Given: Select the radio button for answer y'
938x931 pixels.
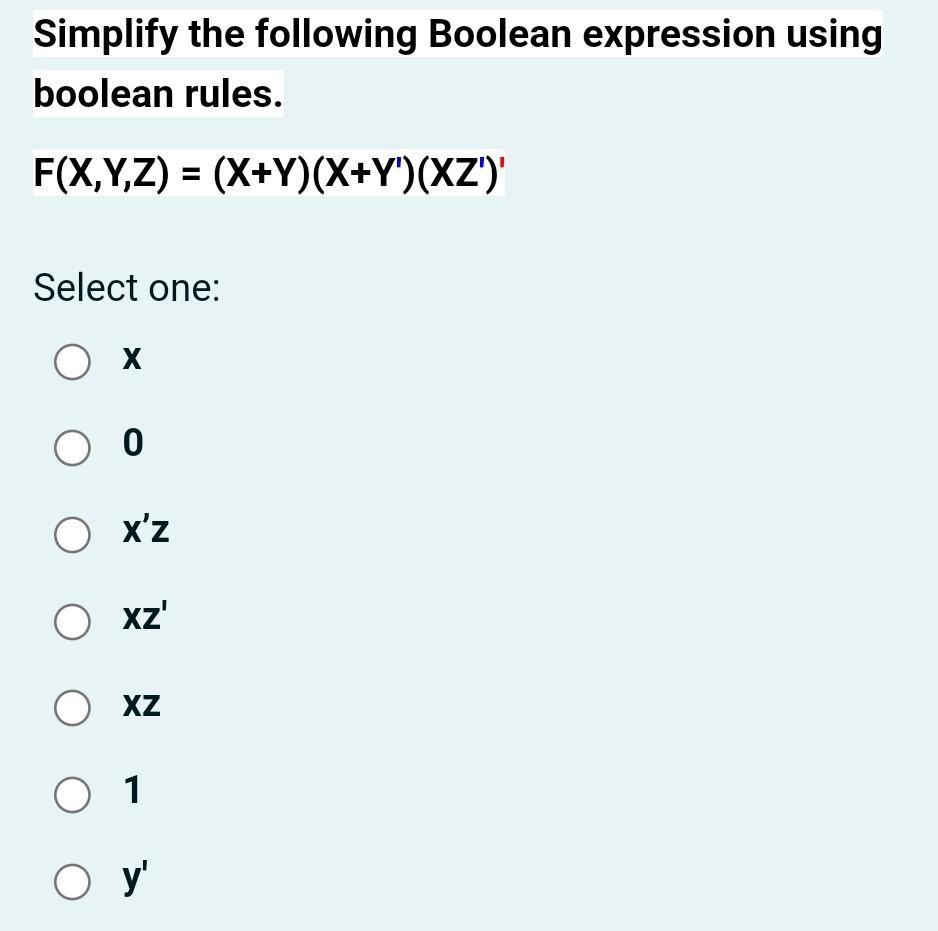Looking at the screenshot, I should tap(72, 882).
